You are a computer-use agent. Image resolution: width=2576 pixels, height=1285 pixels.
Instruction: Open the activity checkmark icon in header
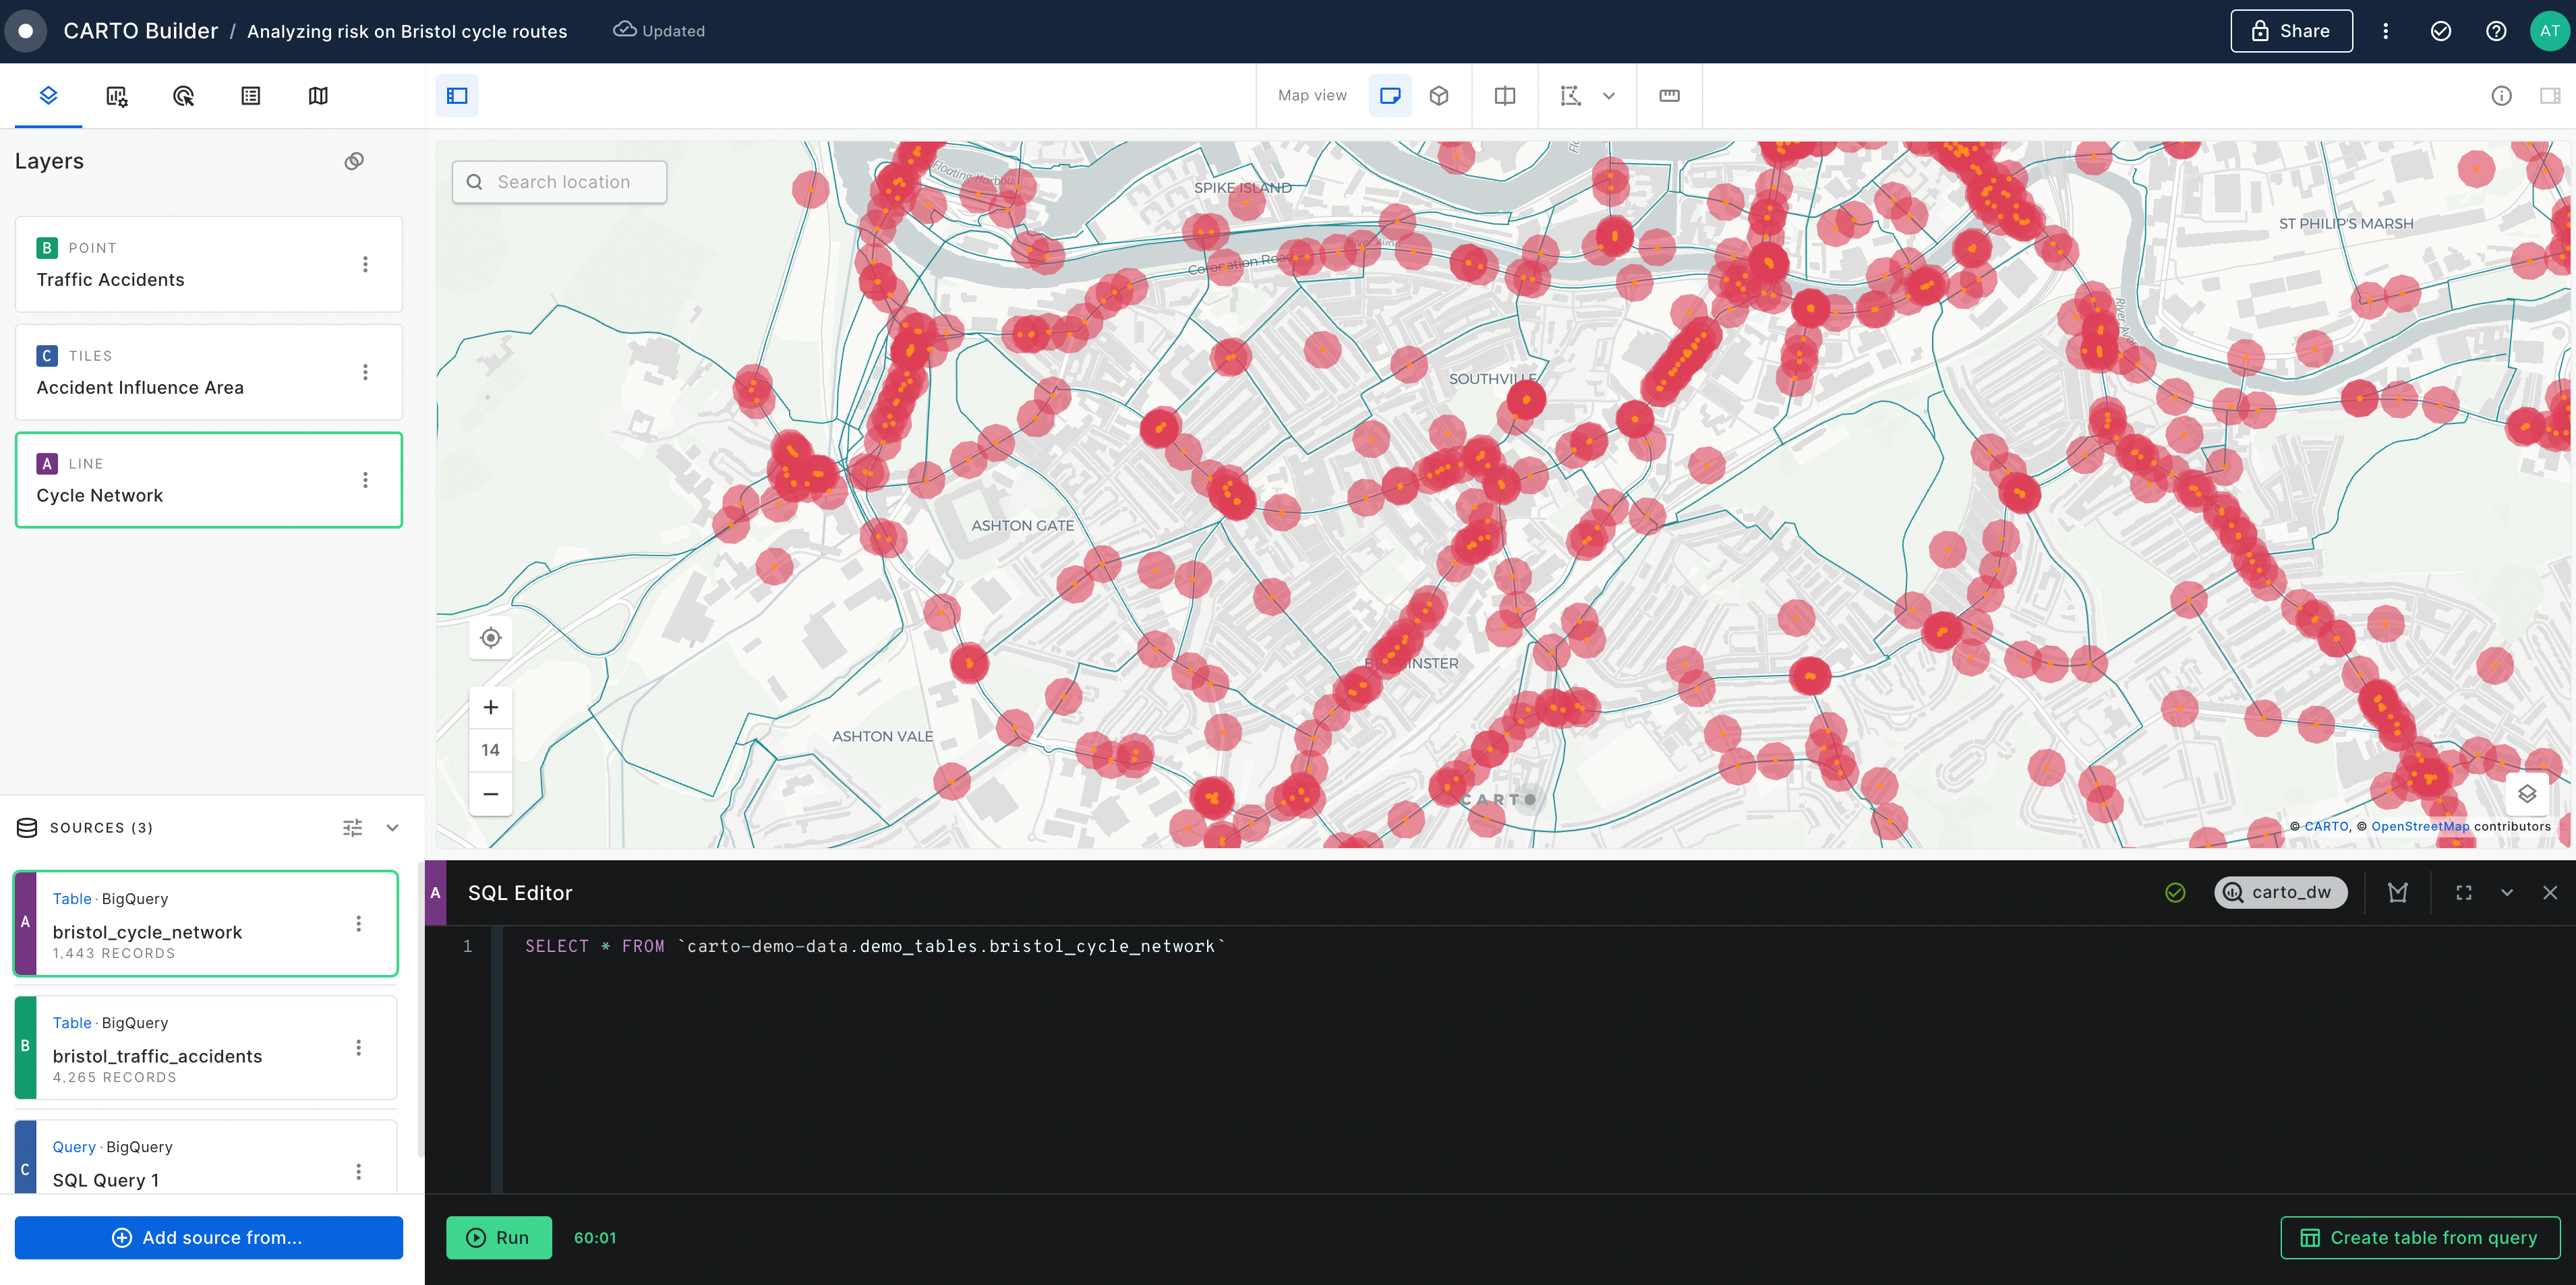tap(2441, 31)
